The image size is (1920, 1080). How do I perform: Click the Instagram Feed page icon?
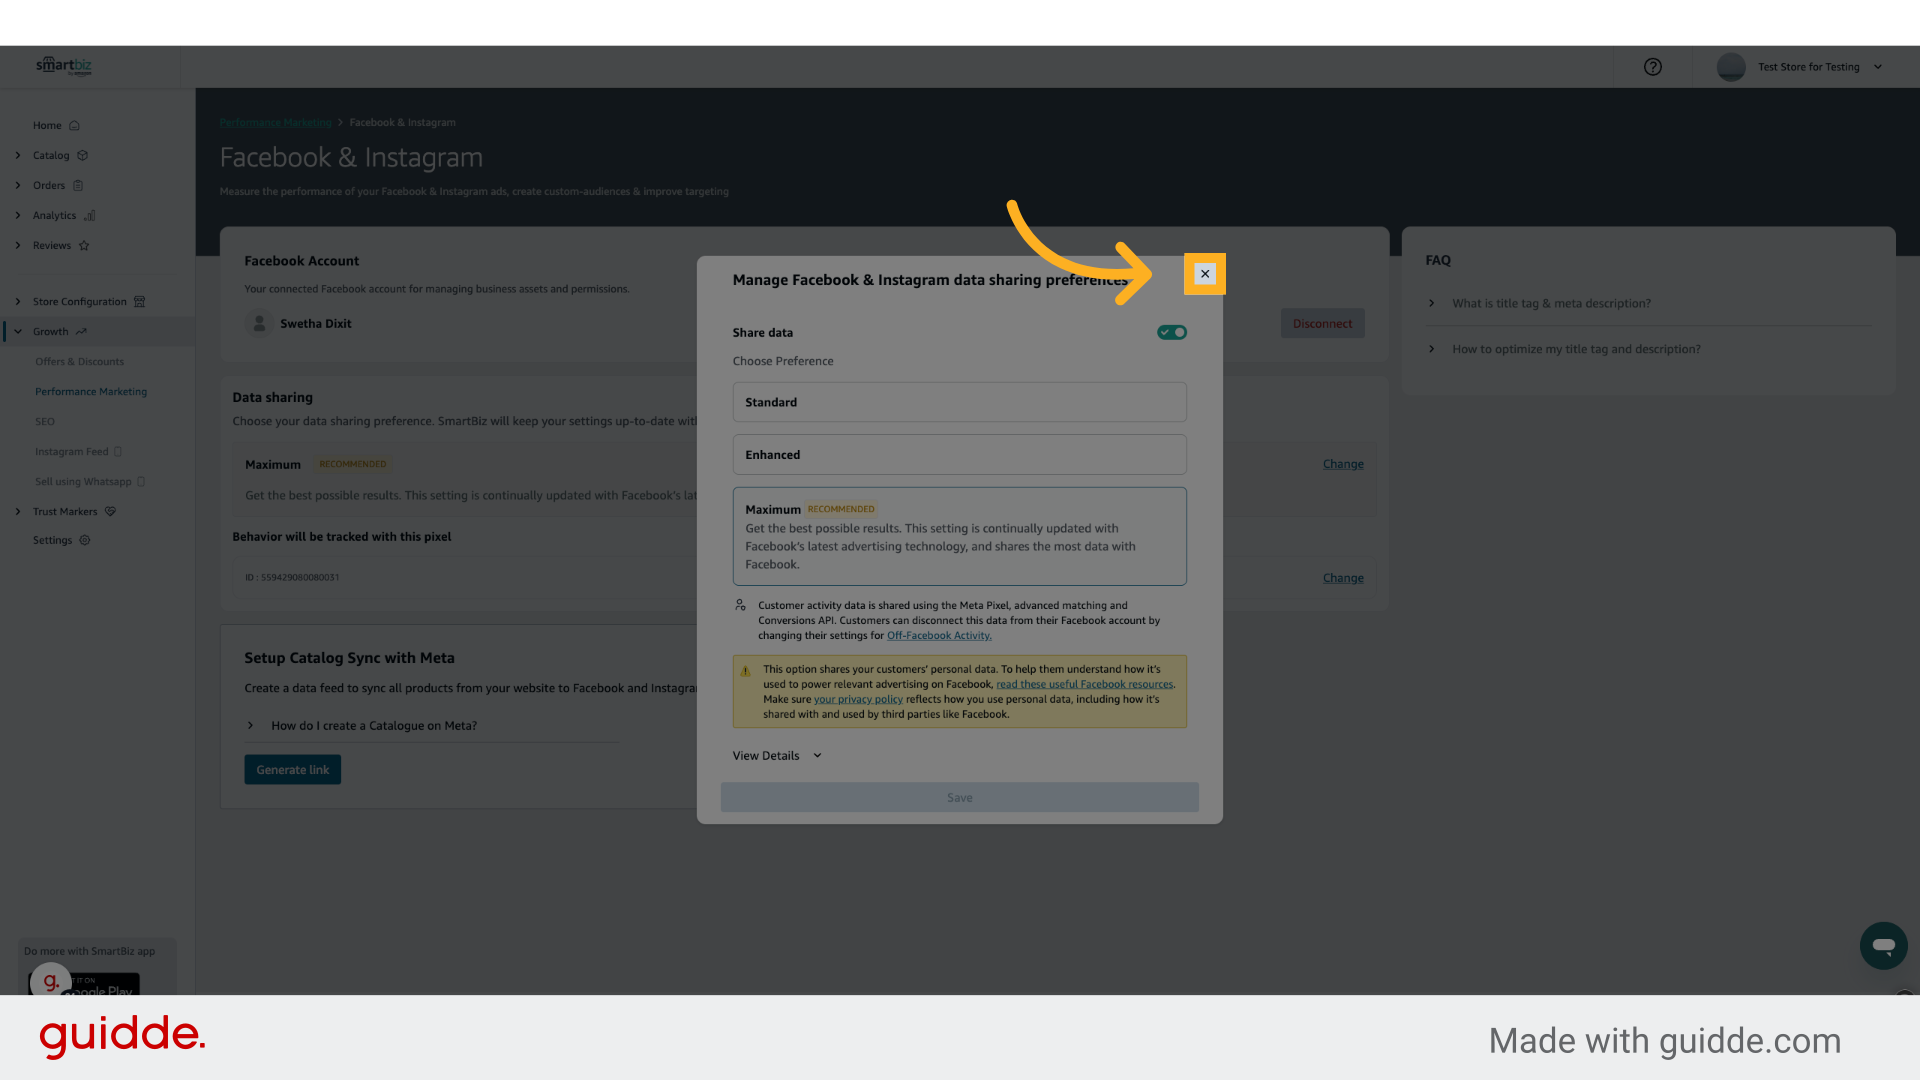(118, 452)
